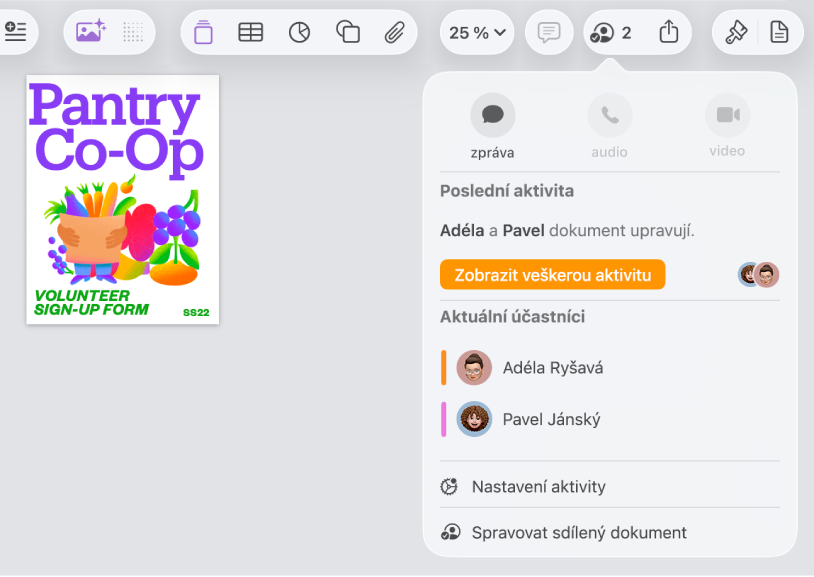The width and height of the screenshot is (814, 577).
Task: Click Pavel Jánský's avatar picture
Action: point(474,419)
